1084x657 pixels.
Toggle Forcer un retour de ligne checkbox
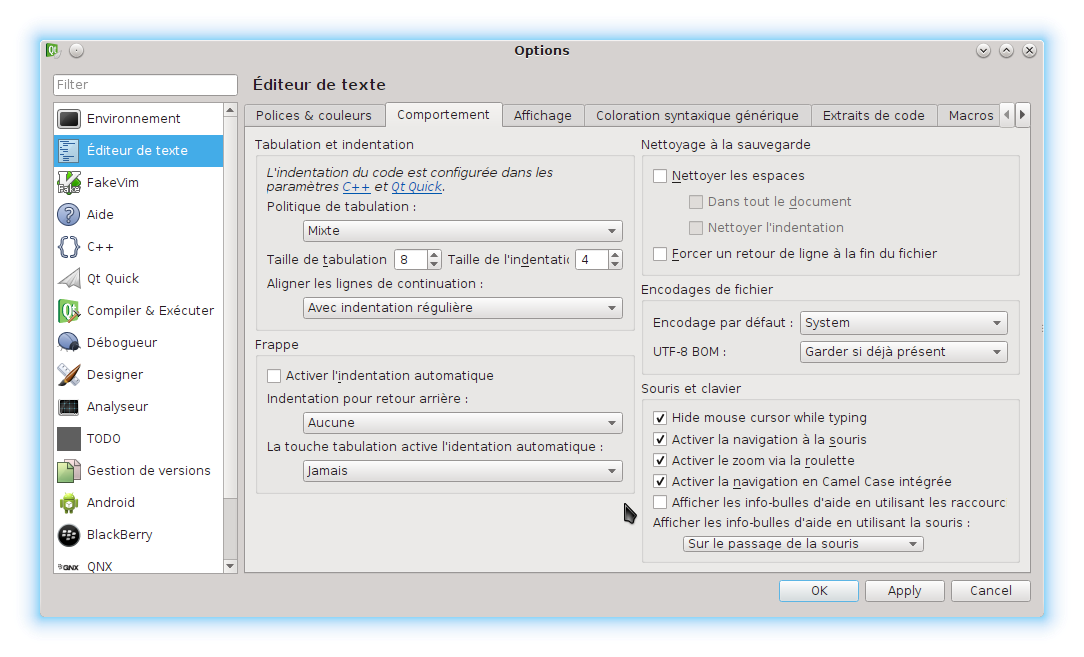(660, 254)
